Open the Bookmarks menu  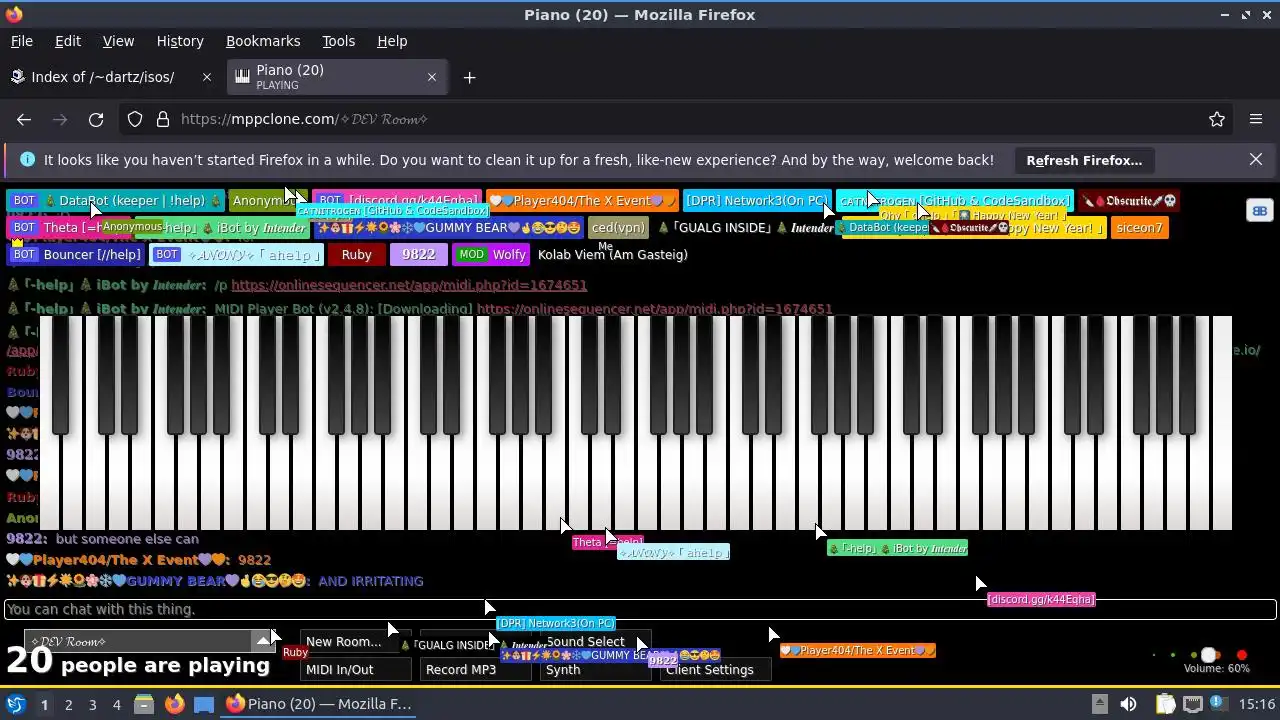(x=263, y=41)
